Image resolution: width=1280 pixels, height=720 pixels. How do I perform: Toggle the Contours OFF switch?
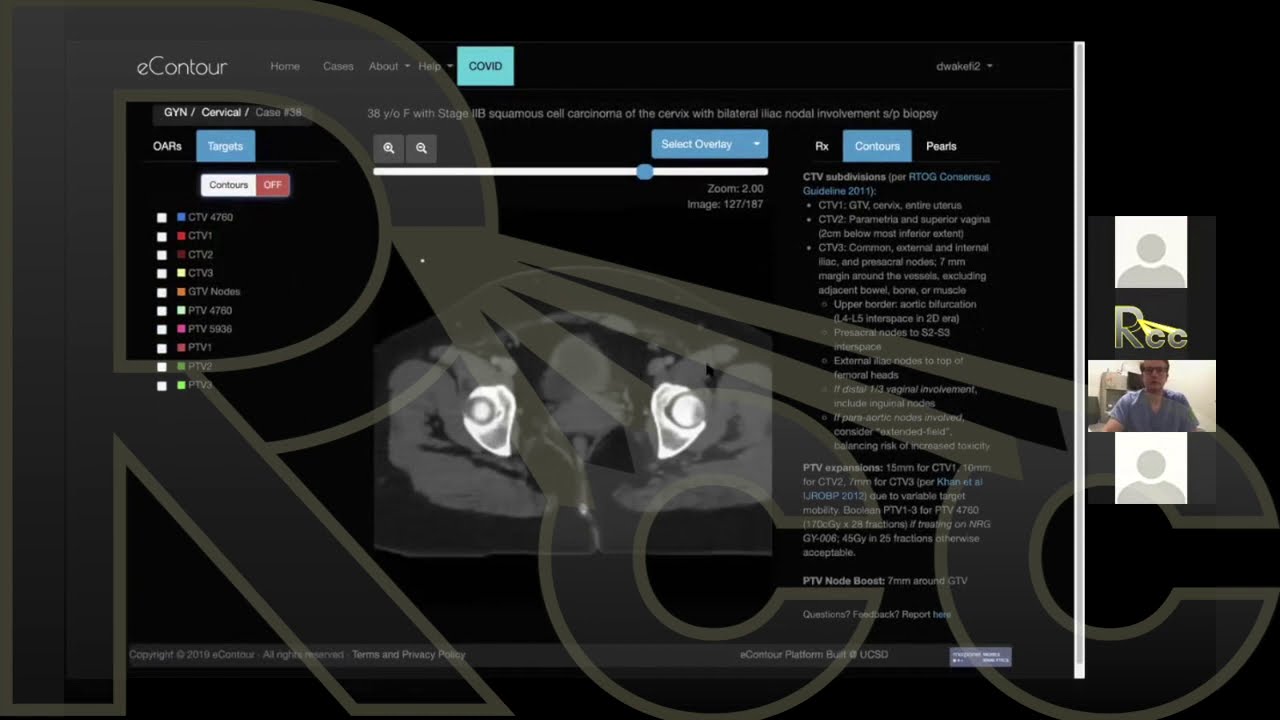coord(245,185)
